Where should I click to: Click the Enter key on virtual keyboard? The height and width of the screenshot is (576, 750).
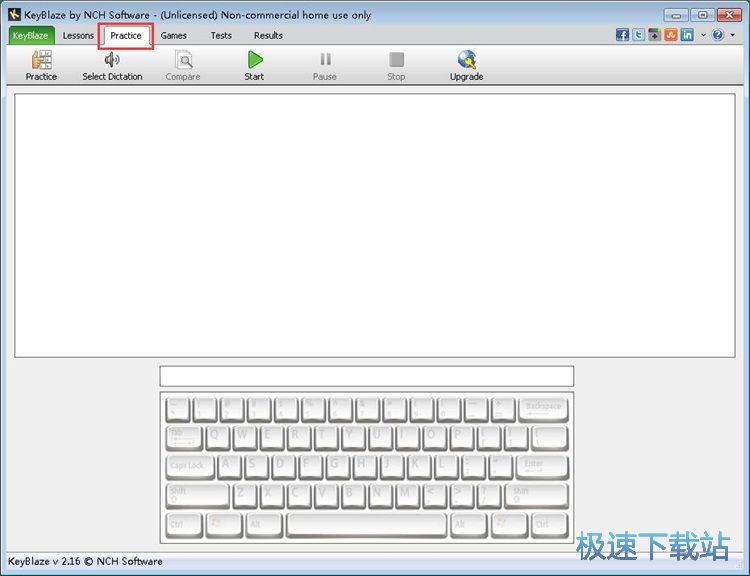coord(542,466)
